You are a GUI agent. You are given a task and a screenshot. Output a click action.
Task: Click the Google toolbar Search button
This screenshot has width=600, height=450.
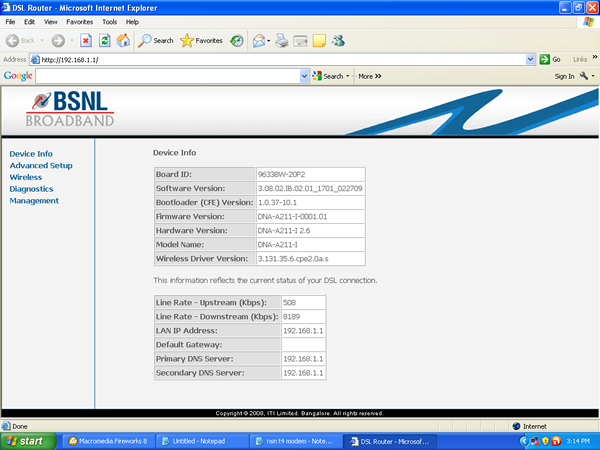328,76
